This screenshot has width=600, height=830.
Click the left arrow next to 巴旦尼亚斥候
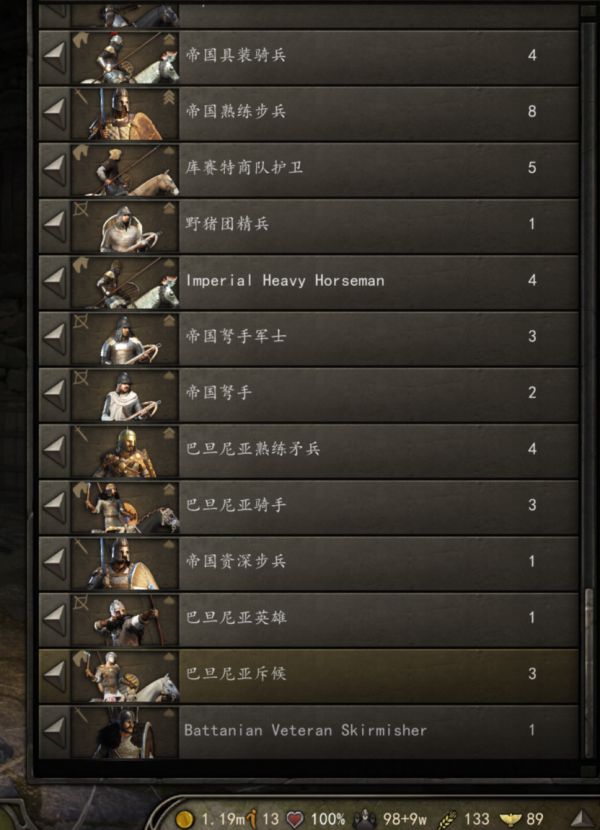coord(55,673)
